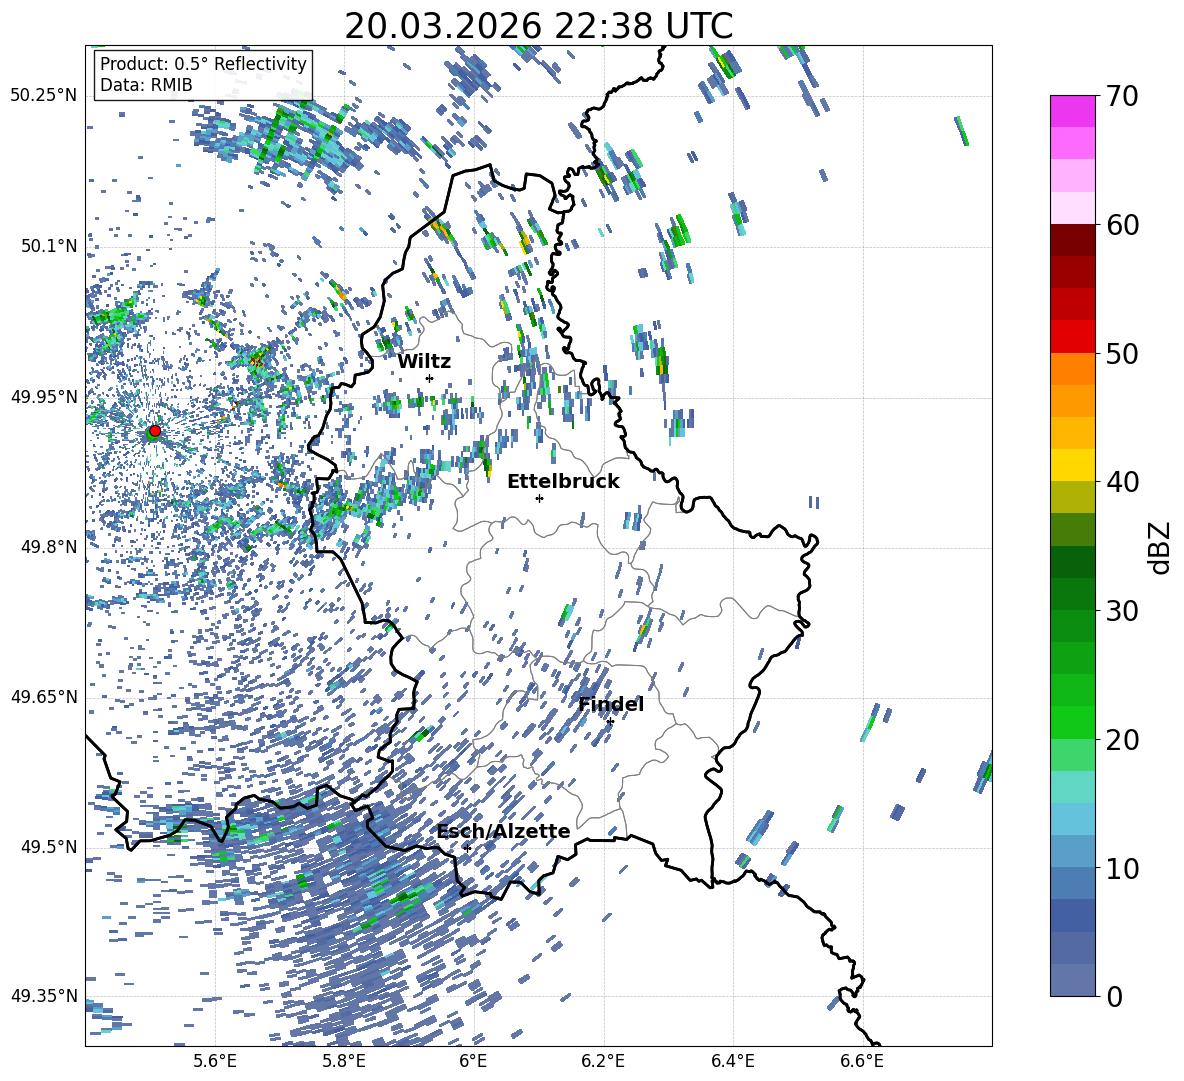Click the red radar site marker dot

point(154,431)
